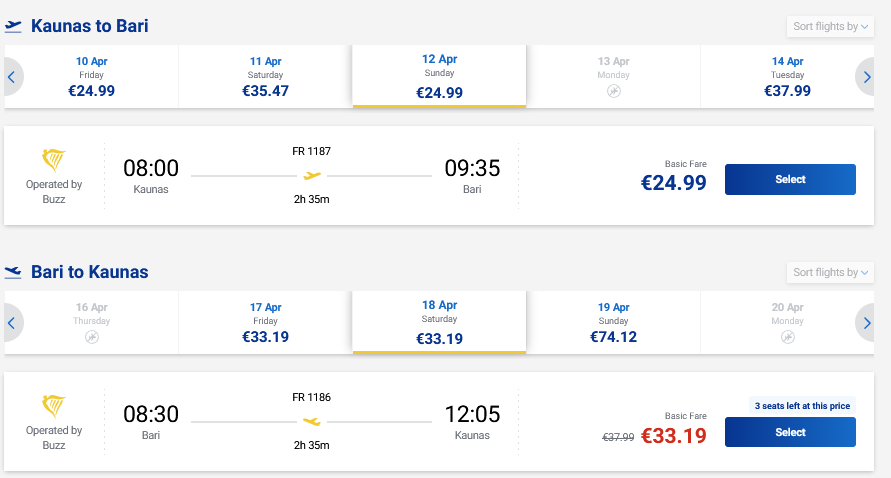Click the no-flight icon under 16 Apr Thursday

(91, 337)
